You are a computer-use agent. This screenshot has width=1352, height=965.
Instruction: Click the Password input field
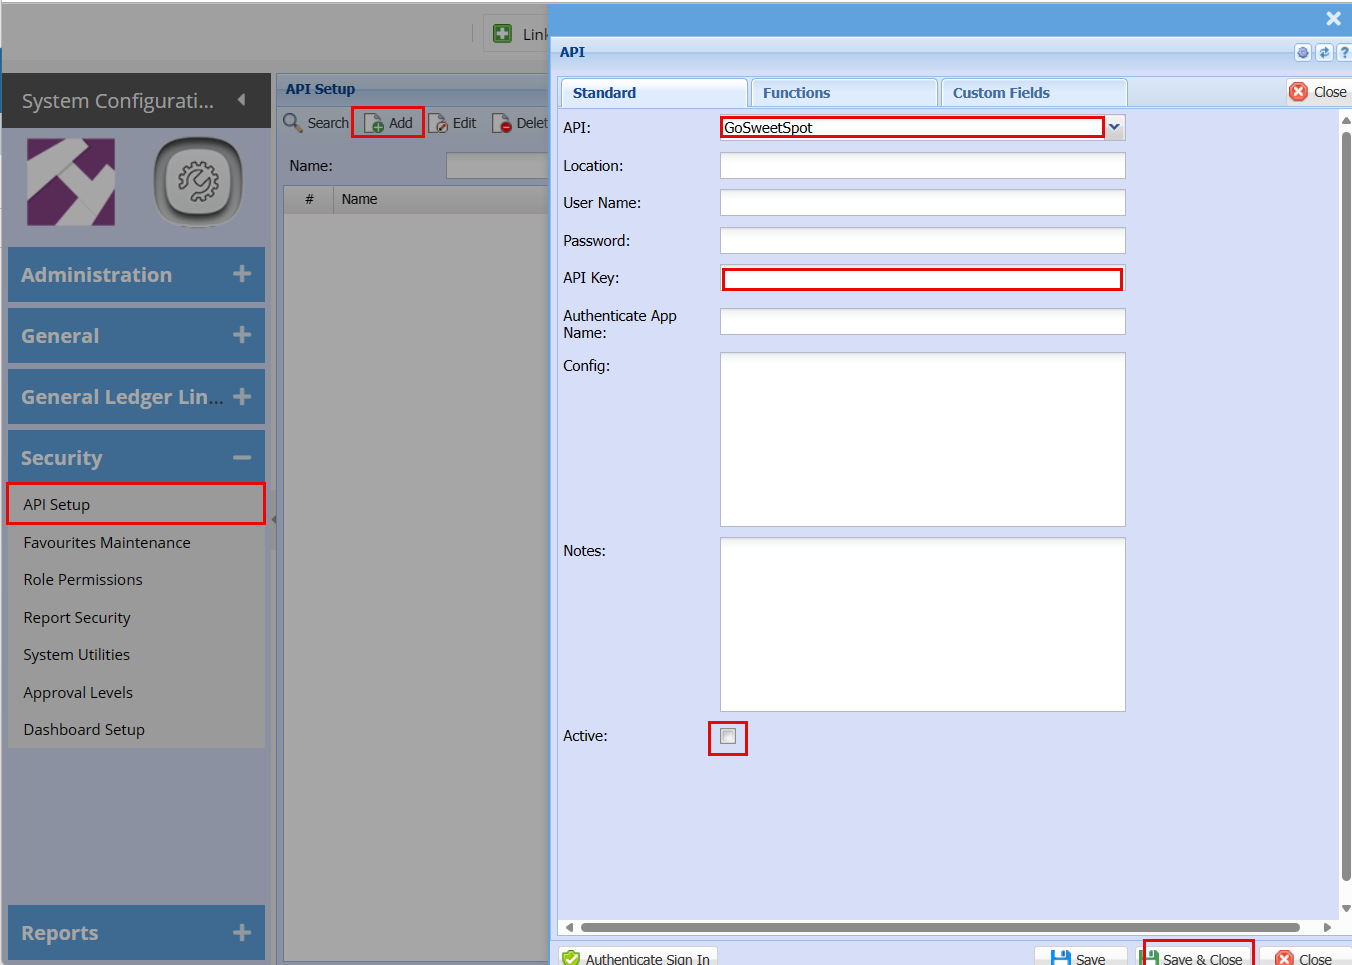pos(923,240)
